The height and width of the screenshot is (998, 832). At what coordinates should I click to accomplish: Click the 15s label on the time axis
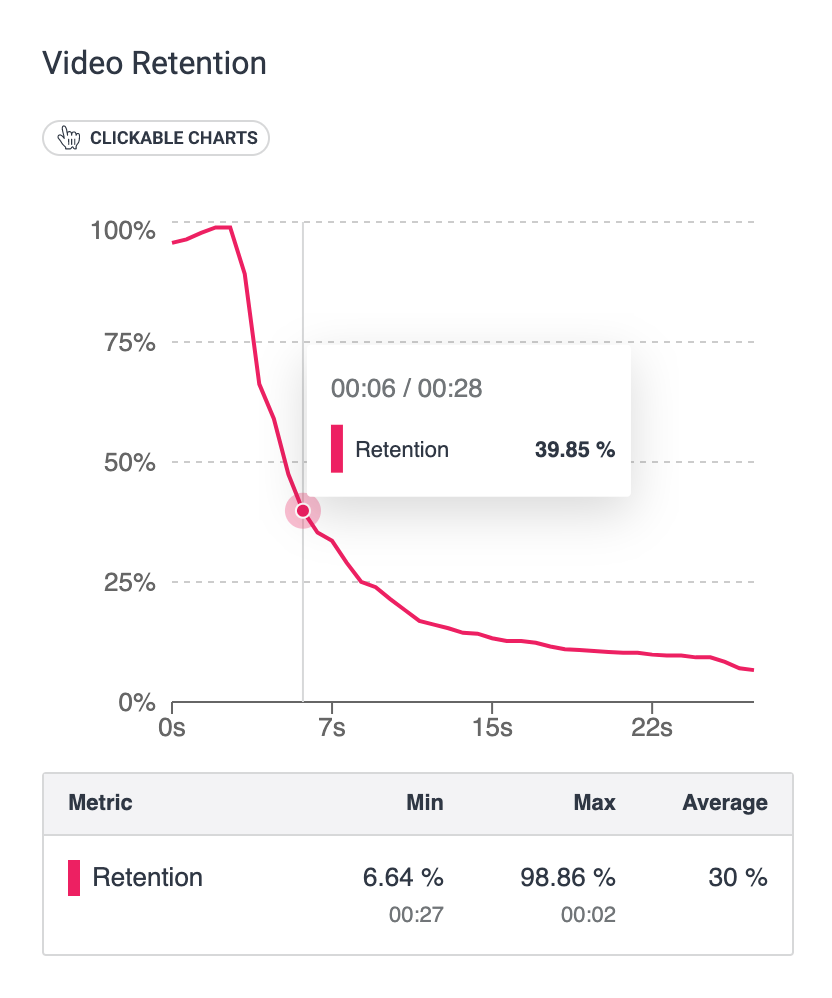(492, 727)
